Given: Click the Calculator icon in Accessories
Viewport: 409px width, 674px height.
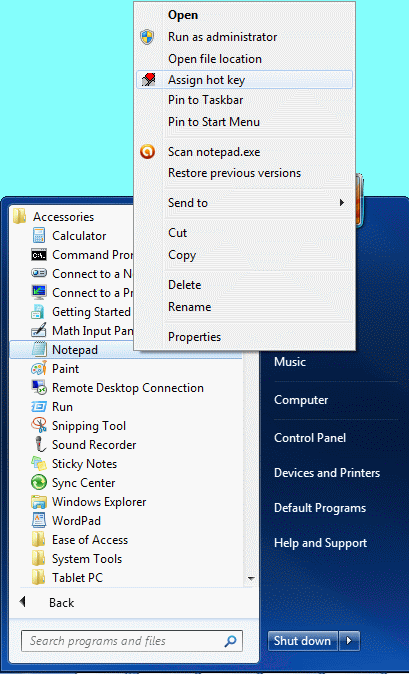Looking at the screenshot, I should coord(39,236).
